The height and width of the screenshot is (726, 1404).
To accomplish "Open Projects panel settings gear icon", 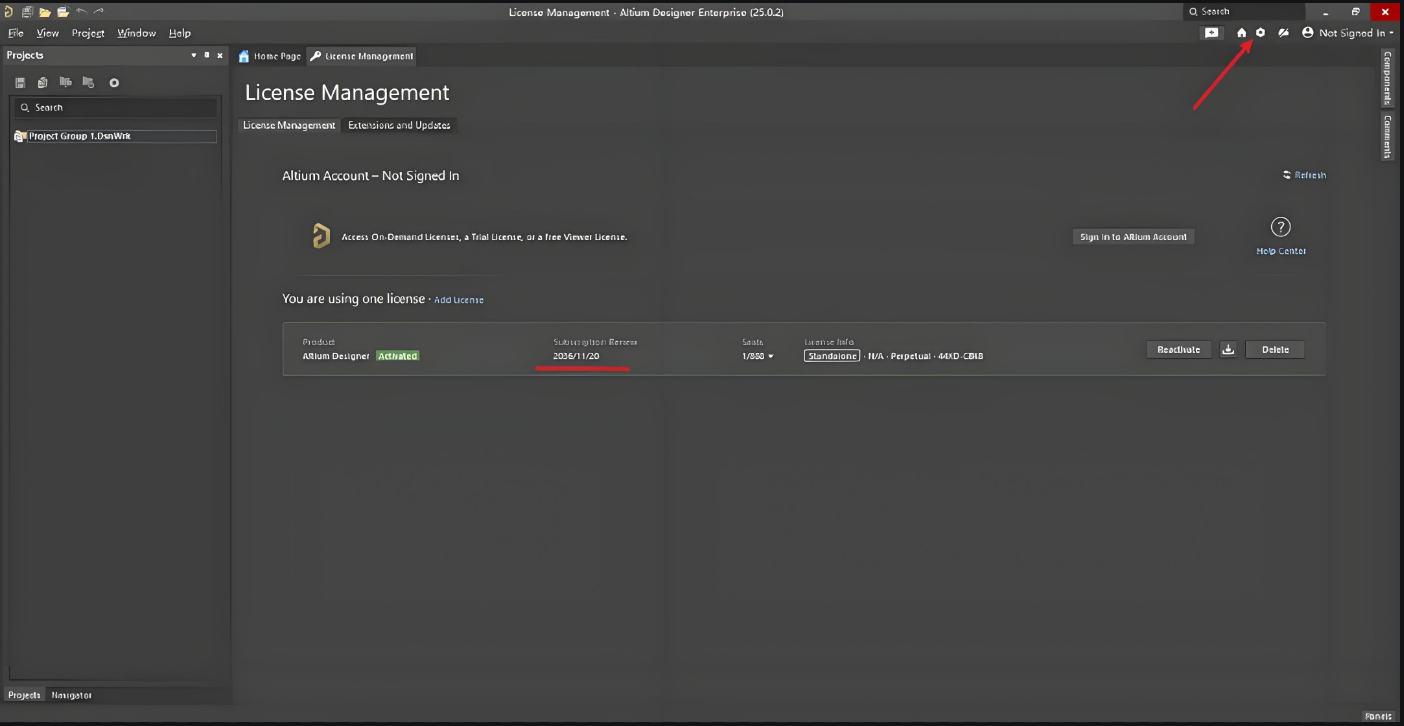I will point(114,83).
